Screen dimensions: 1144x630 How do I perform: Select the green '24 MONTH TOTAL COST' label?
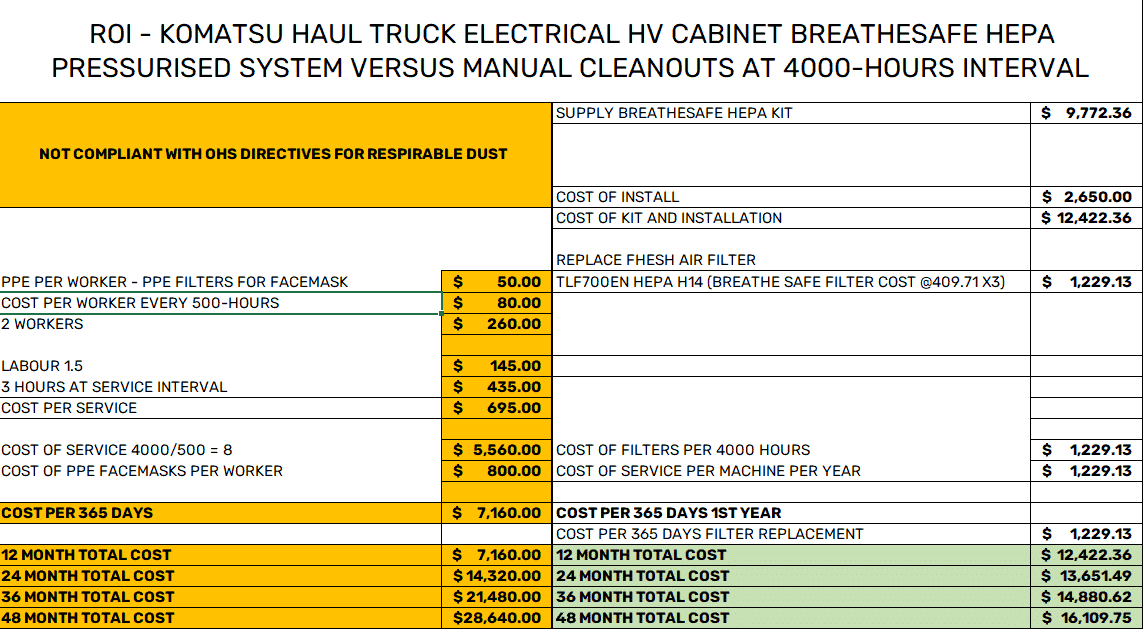(x=792, y=576)
